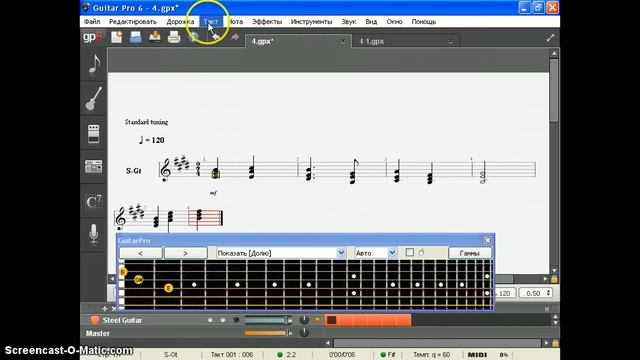The height and width of the screenshot is (360, 640).
Task: Click the Steel Guitar pan knob
Action: click(x=304, y=320)
